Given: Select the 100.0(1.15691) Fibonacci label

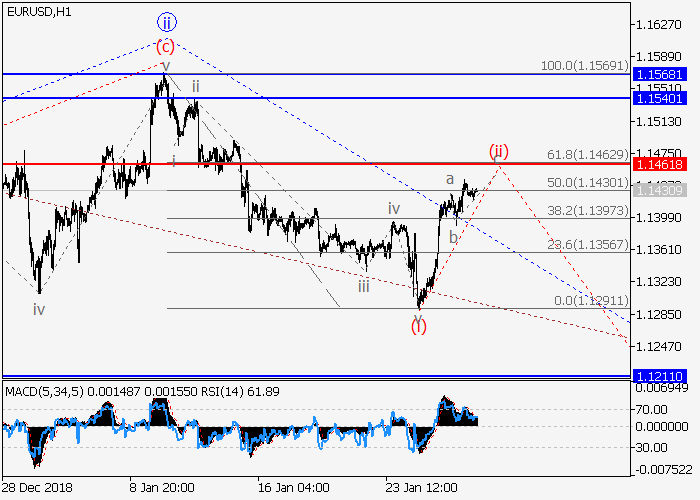Looking at the screenshot, I should 584,66.
